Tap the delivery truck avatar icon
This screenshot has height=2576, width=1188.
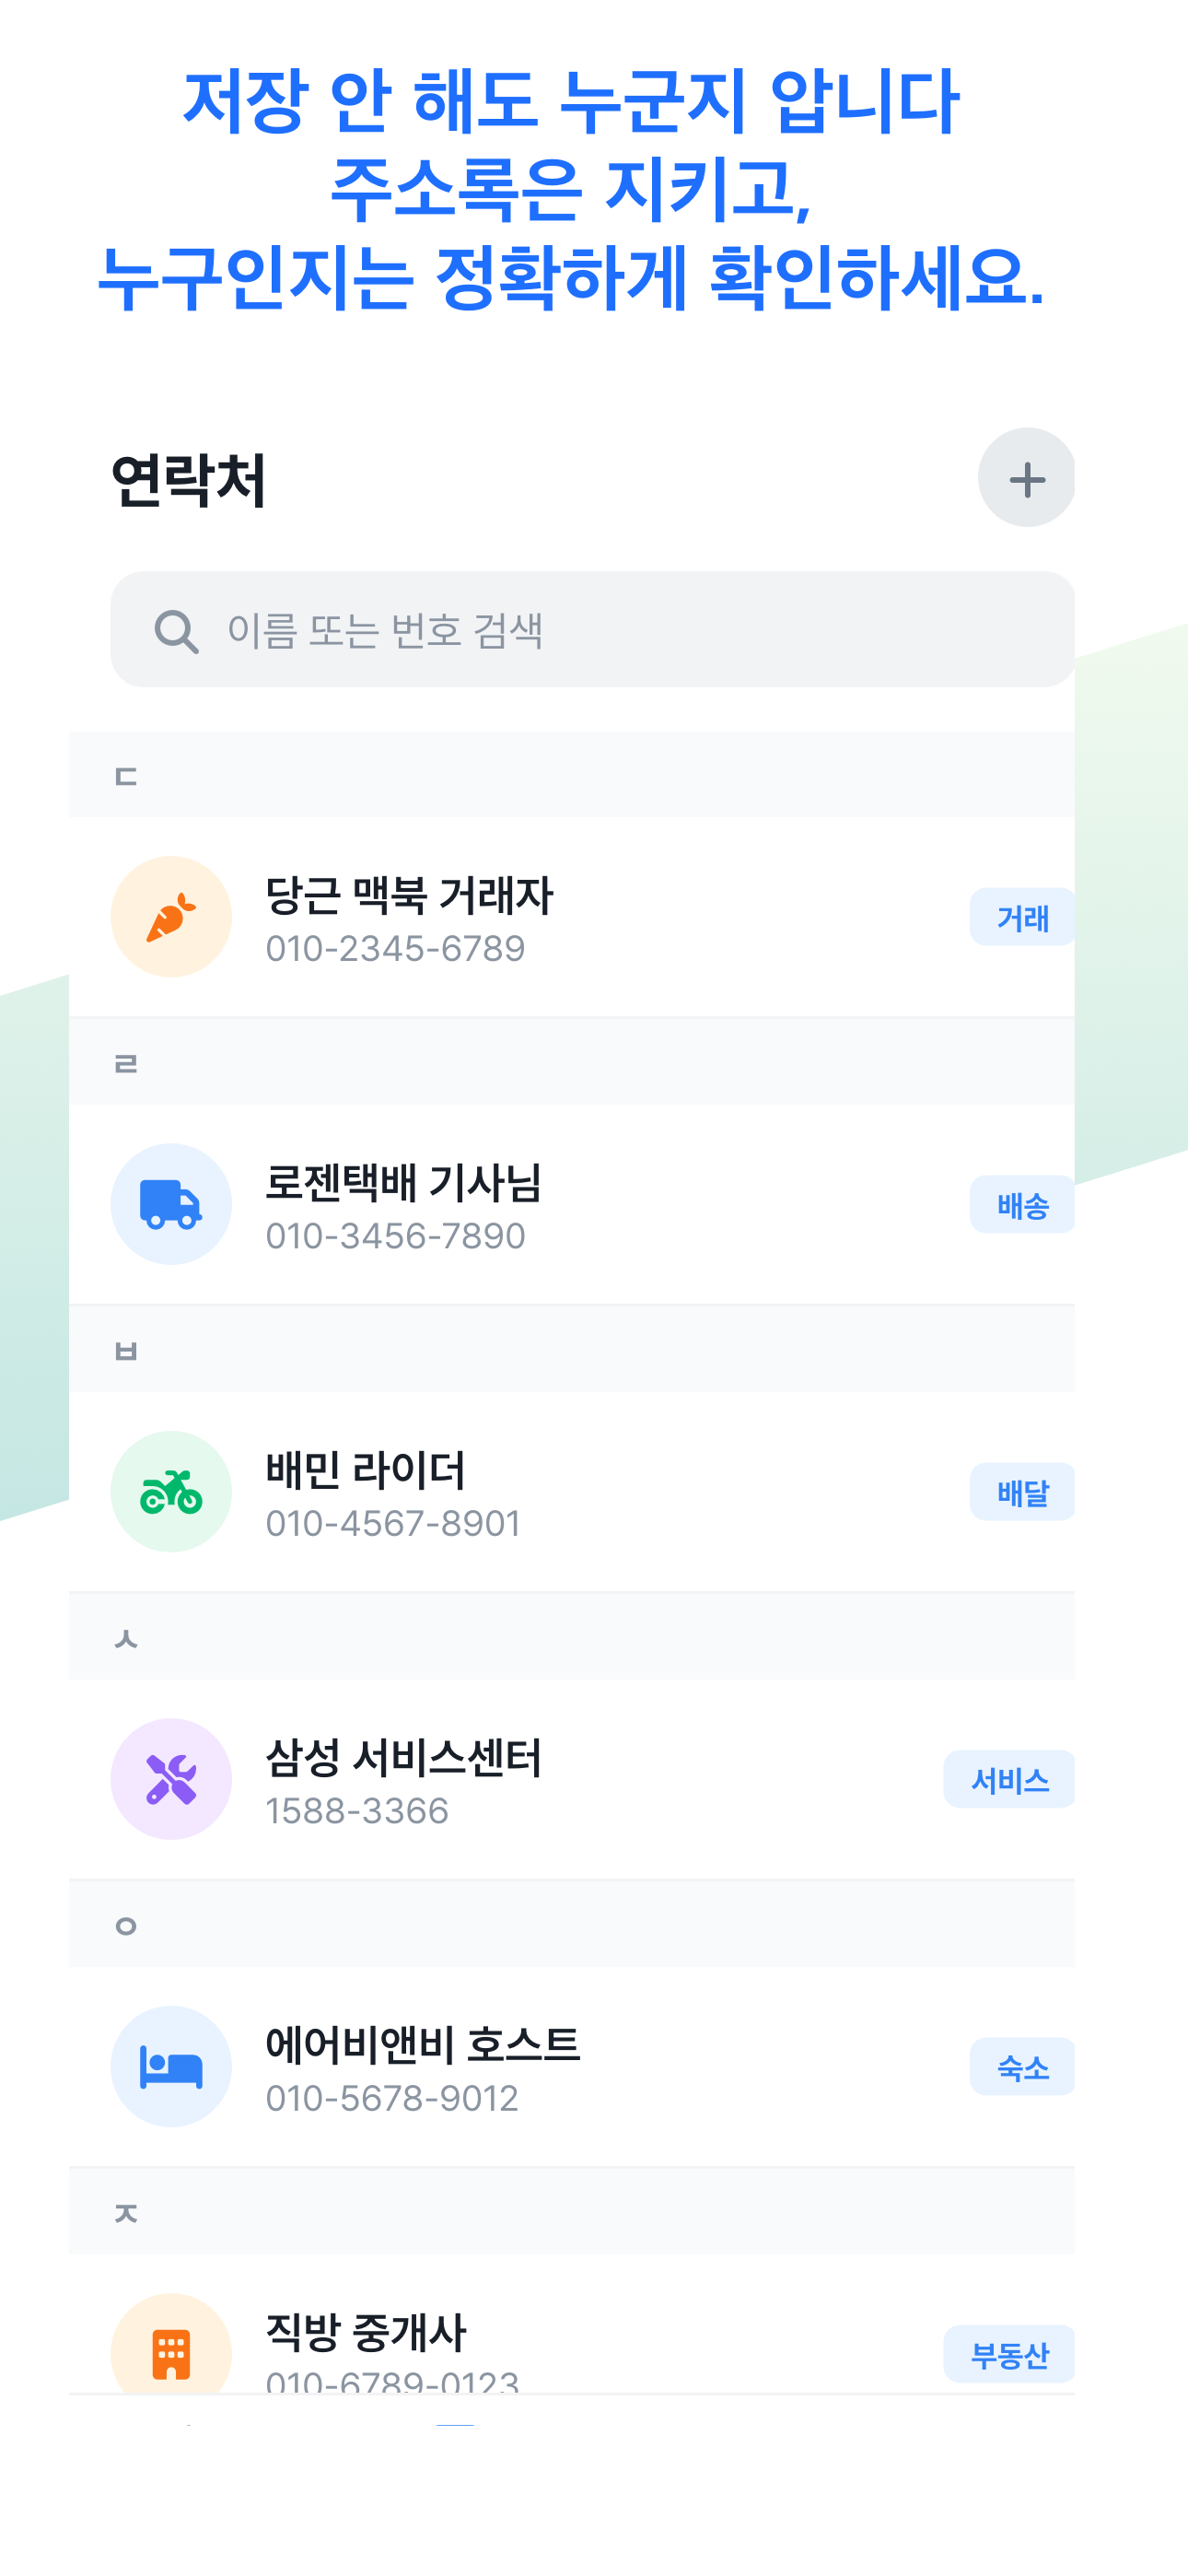(171, 1204)
